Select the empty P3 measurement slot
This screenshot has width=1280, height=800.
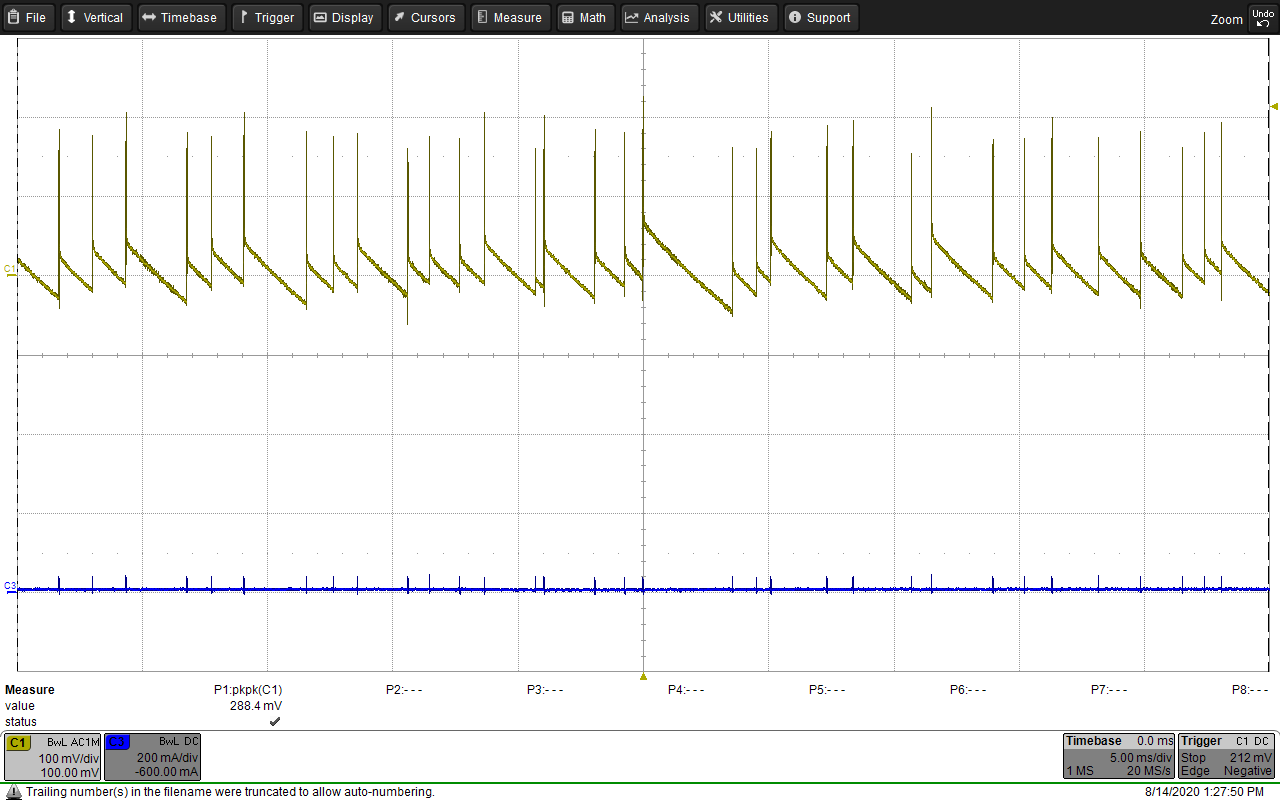pyautogui.click(x=545, y=690)
